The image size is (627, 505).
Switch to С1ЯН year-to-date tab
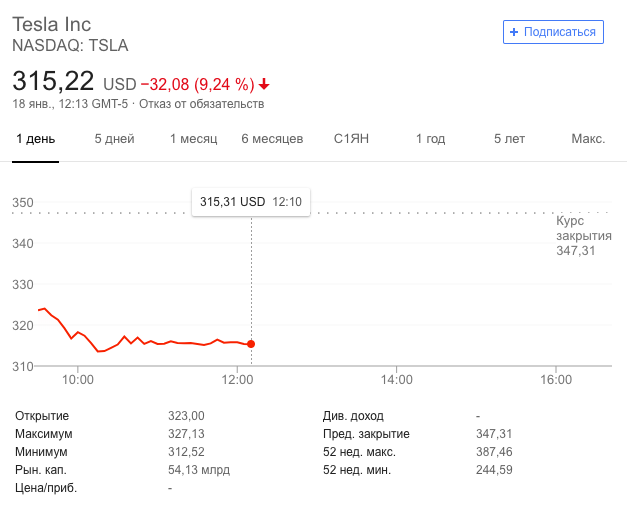[x=351, y=139]
